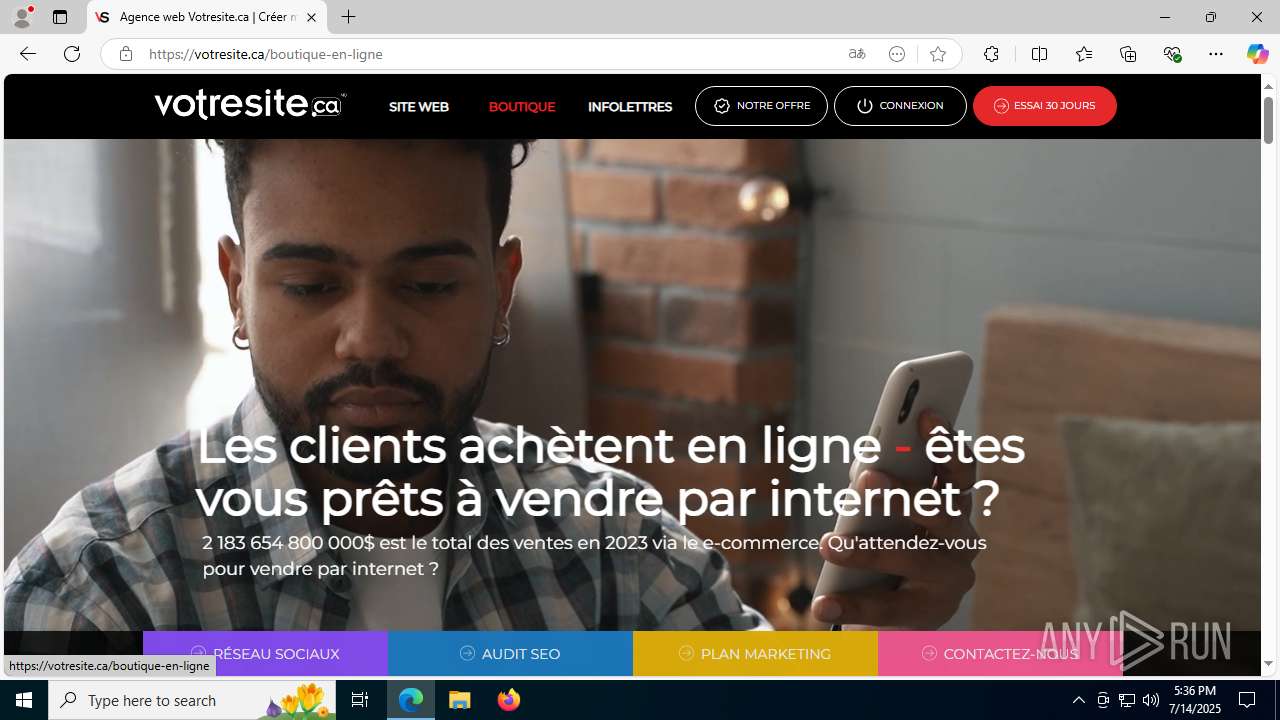Screen dimensions: 1280x720
Task: Open Task View on taskbar
Action: pos(361,700)
